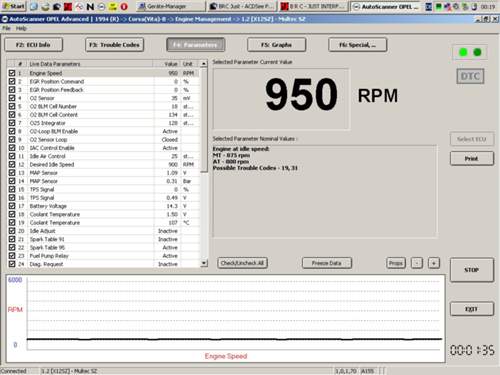Click the red square quick launch icon
Image resolution: width=500 pixels, height=375 pixels.
pyautogui.click(x=68, y=6)
